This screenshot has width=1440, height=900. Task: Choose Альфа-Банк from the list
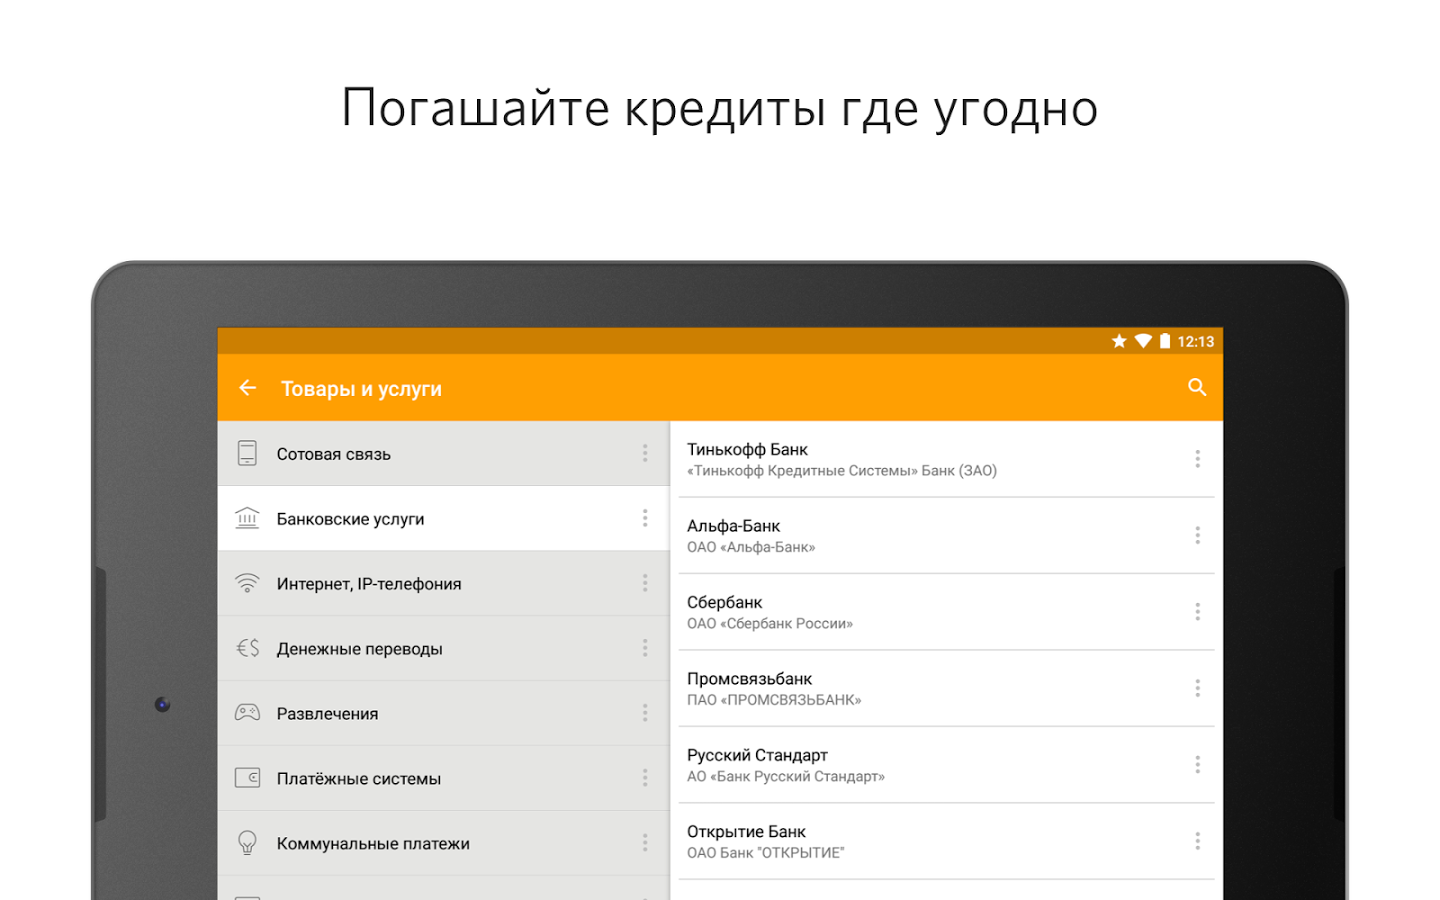coord(946,535)
